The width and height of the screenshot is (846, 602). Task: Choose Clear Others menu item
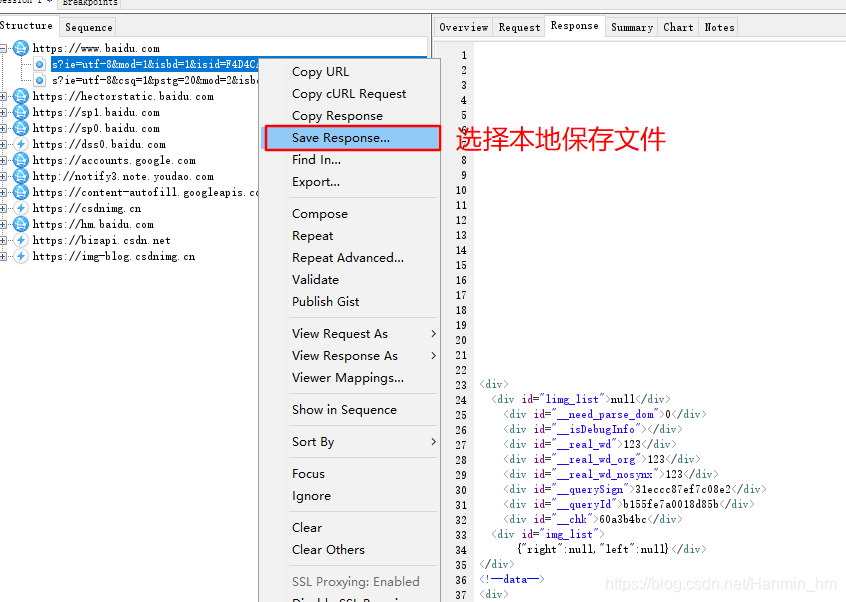point(350,550)
